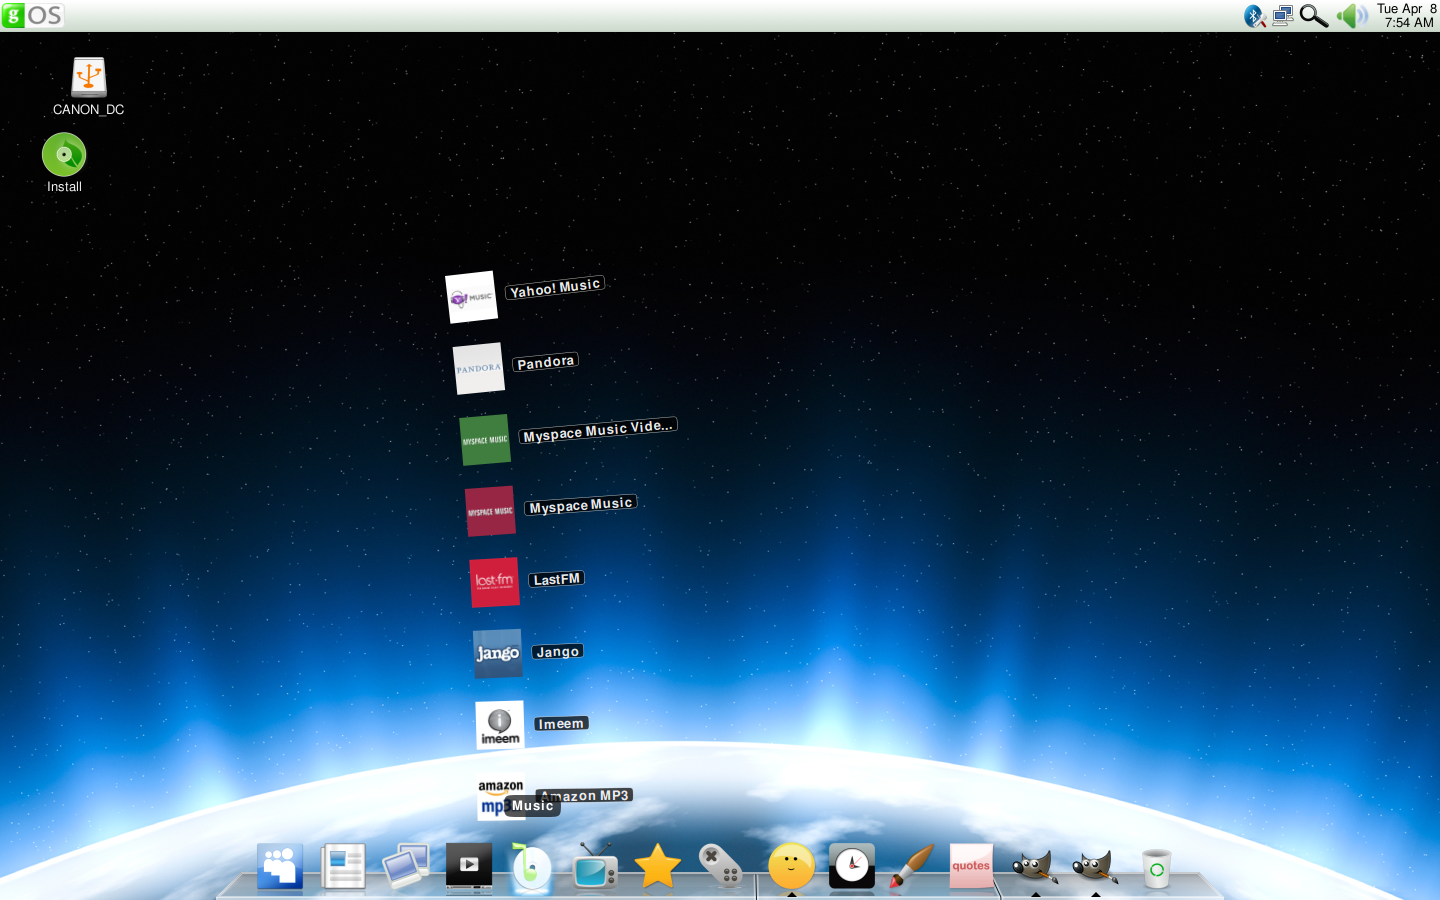Viewport: 1440px width, 900px height.
Task: Click the green volume speaker icon
Action: coord(1352,16)
